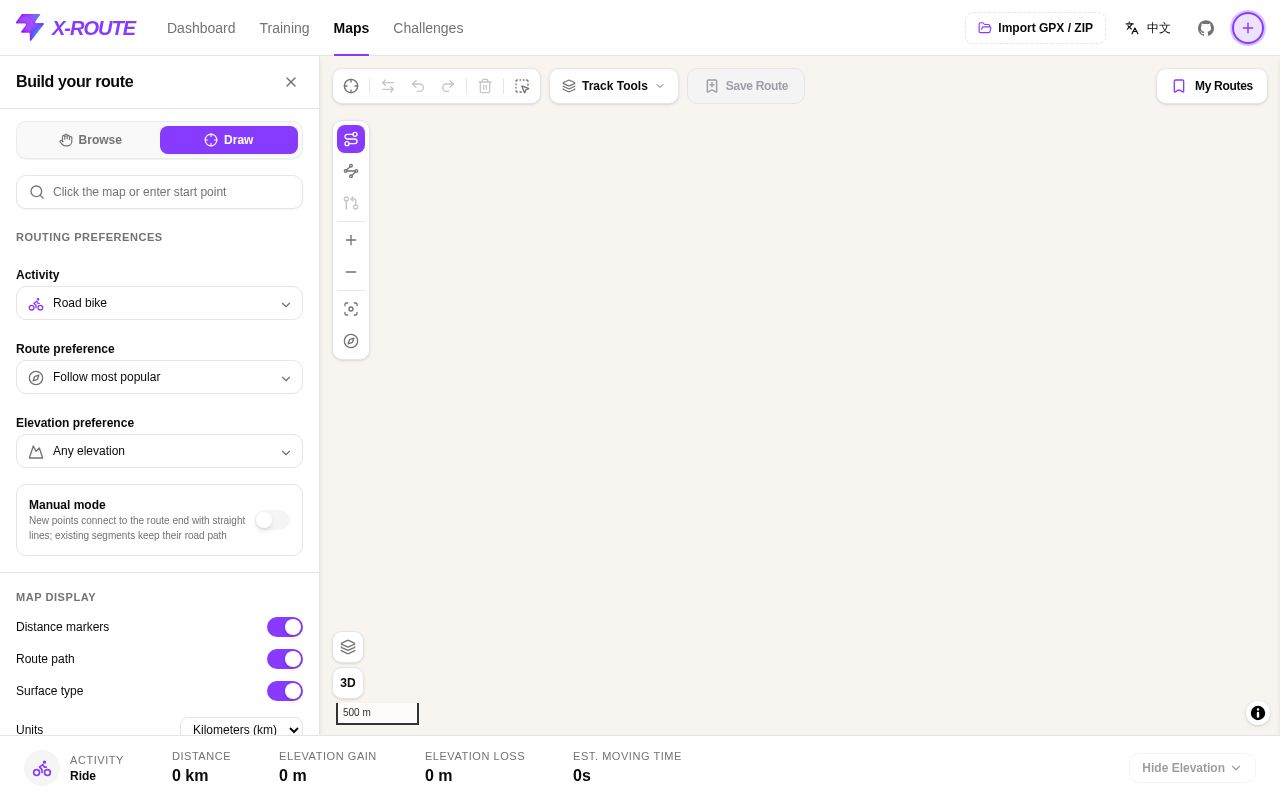The image size is (1280, 800).
Task: Click the greyed-out route direction tool icon
Action: (x=351, y=203)
